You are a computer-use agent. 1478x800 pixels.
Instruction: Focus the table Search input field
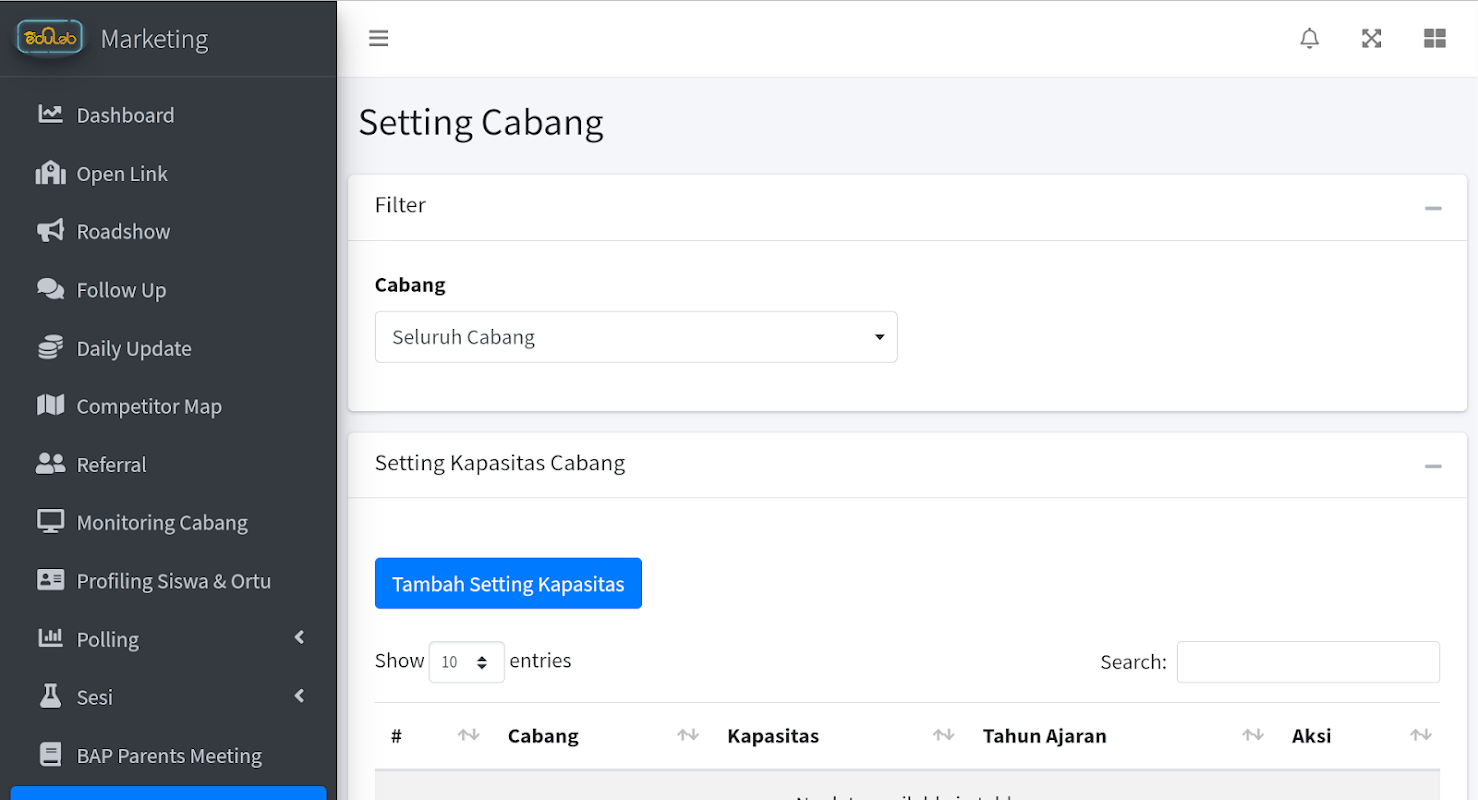pos(1307,662)
